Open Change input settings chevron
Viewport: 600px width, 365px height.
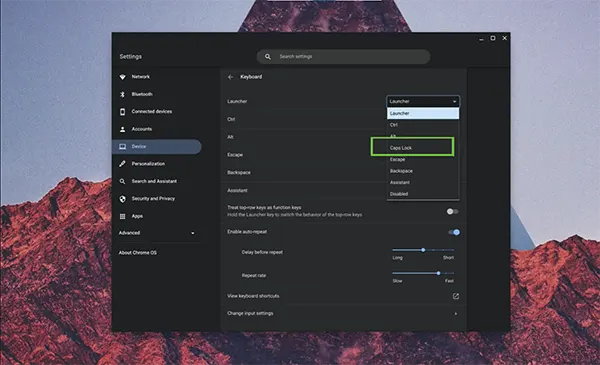point(455,314)
